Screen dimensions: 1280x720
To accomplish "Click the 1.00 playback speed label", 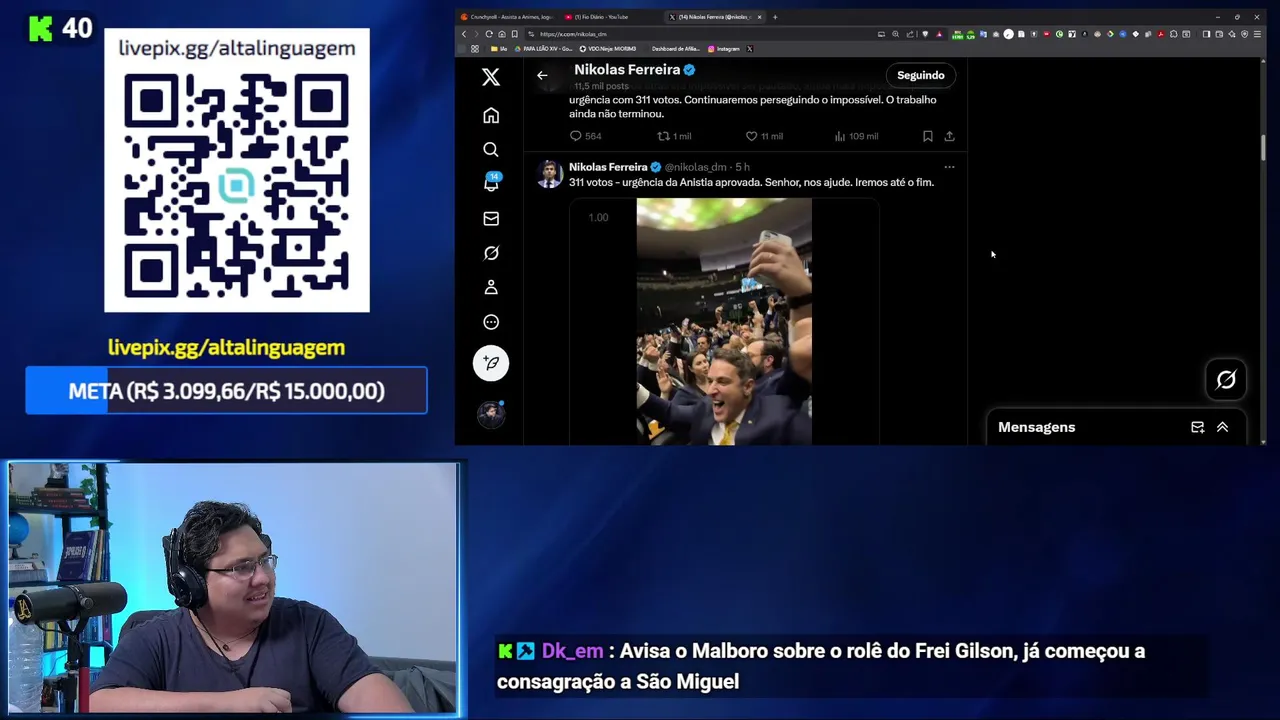I will (x=598, y=217).
